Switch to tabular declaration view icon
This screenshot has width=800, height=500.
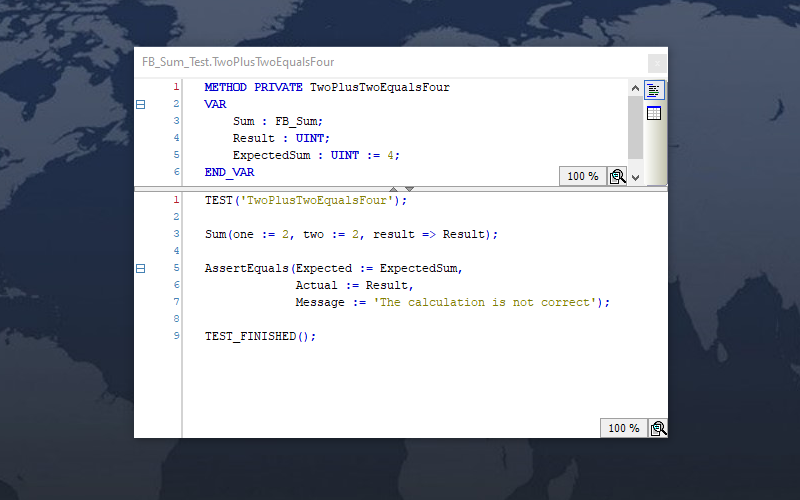click(x=654, y=113)
